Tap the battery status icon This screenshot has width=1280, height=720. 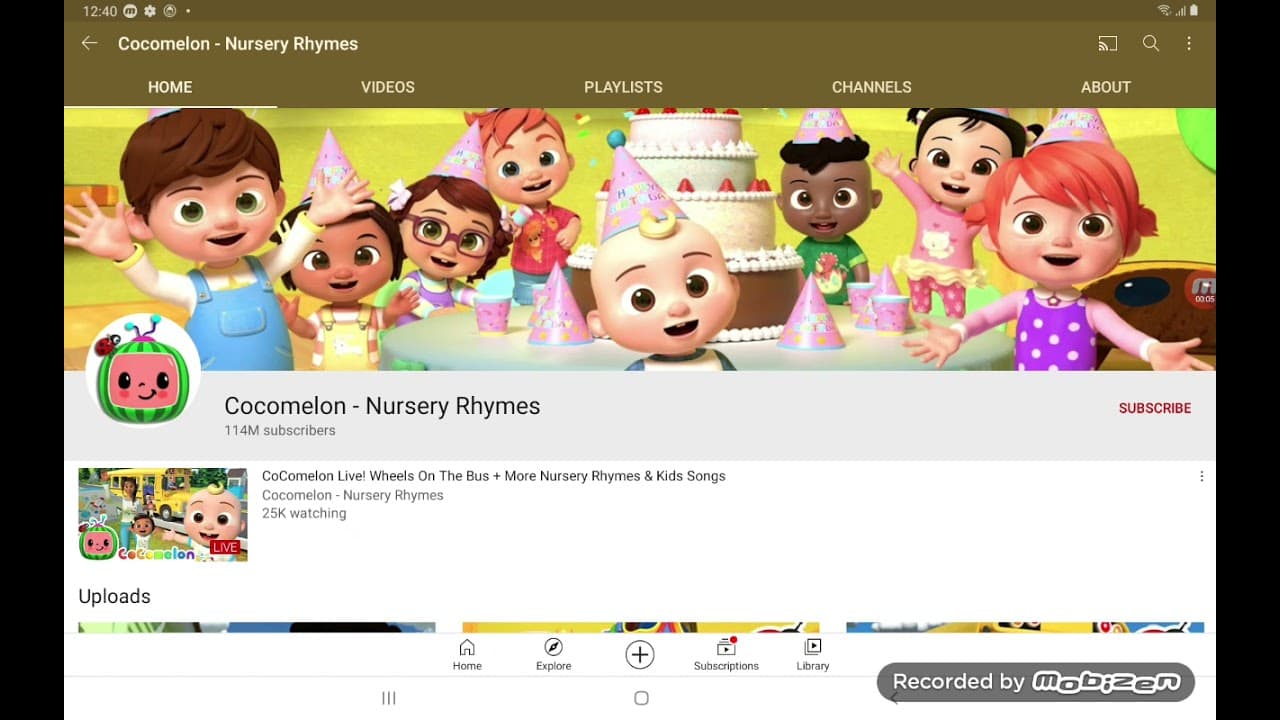1194,11
